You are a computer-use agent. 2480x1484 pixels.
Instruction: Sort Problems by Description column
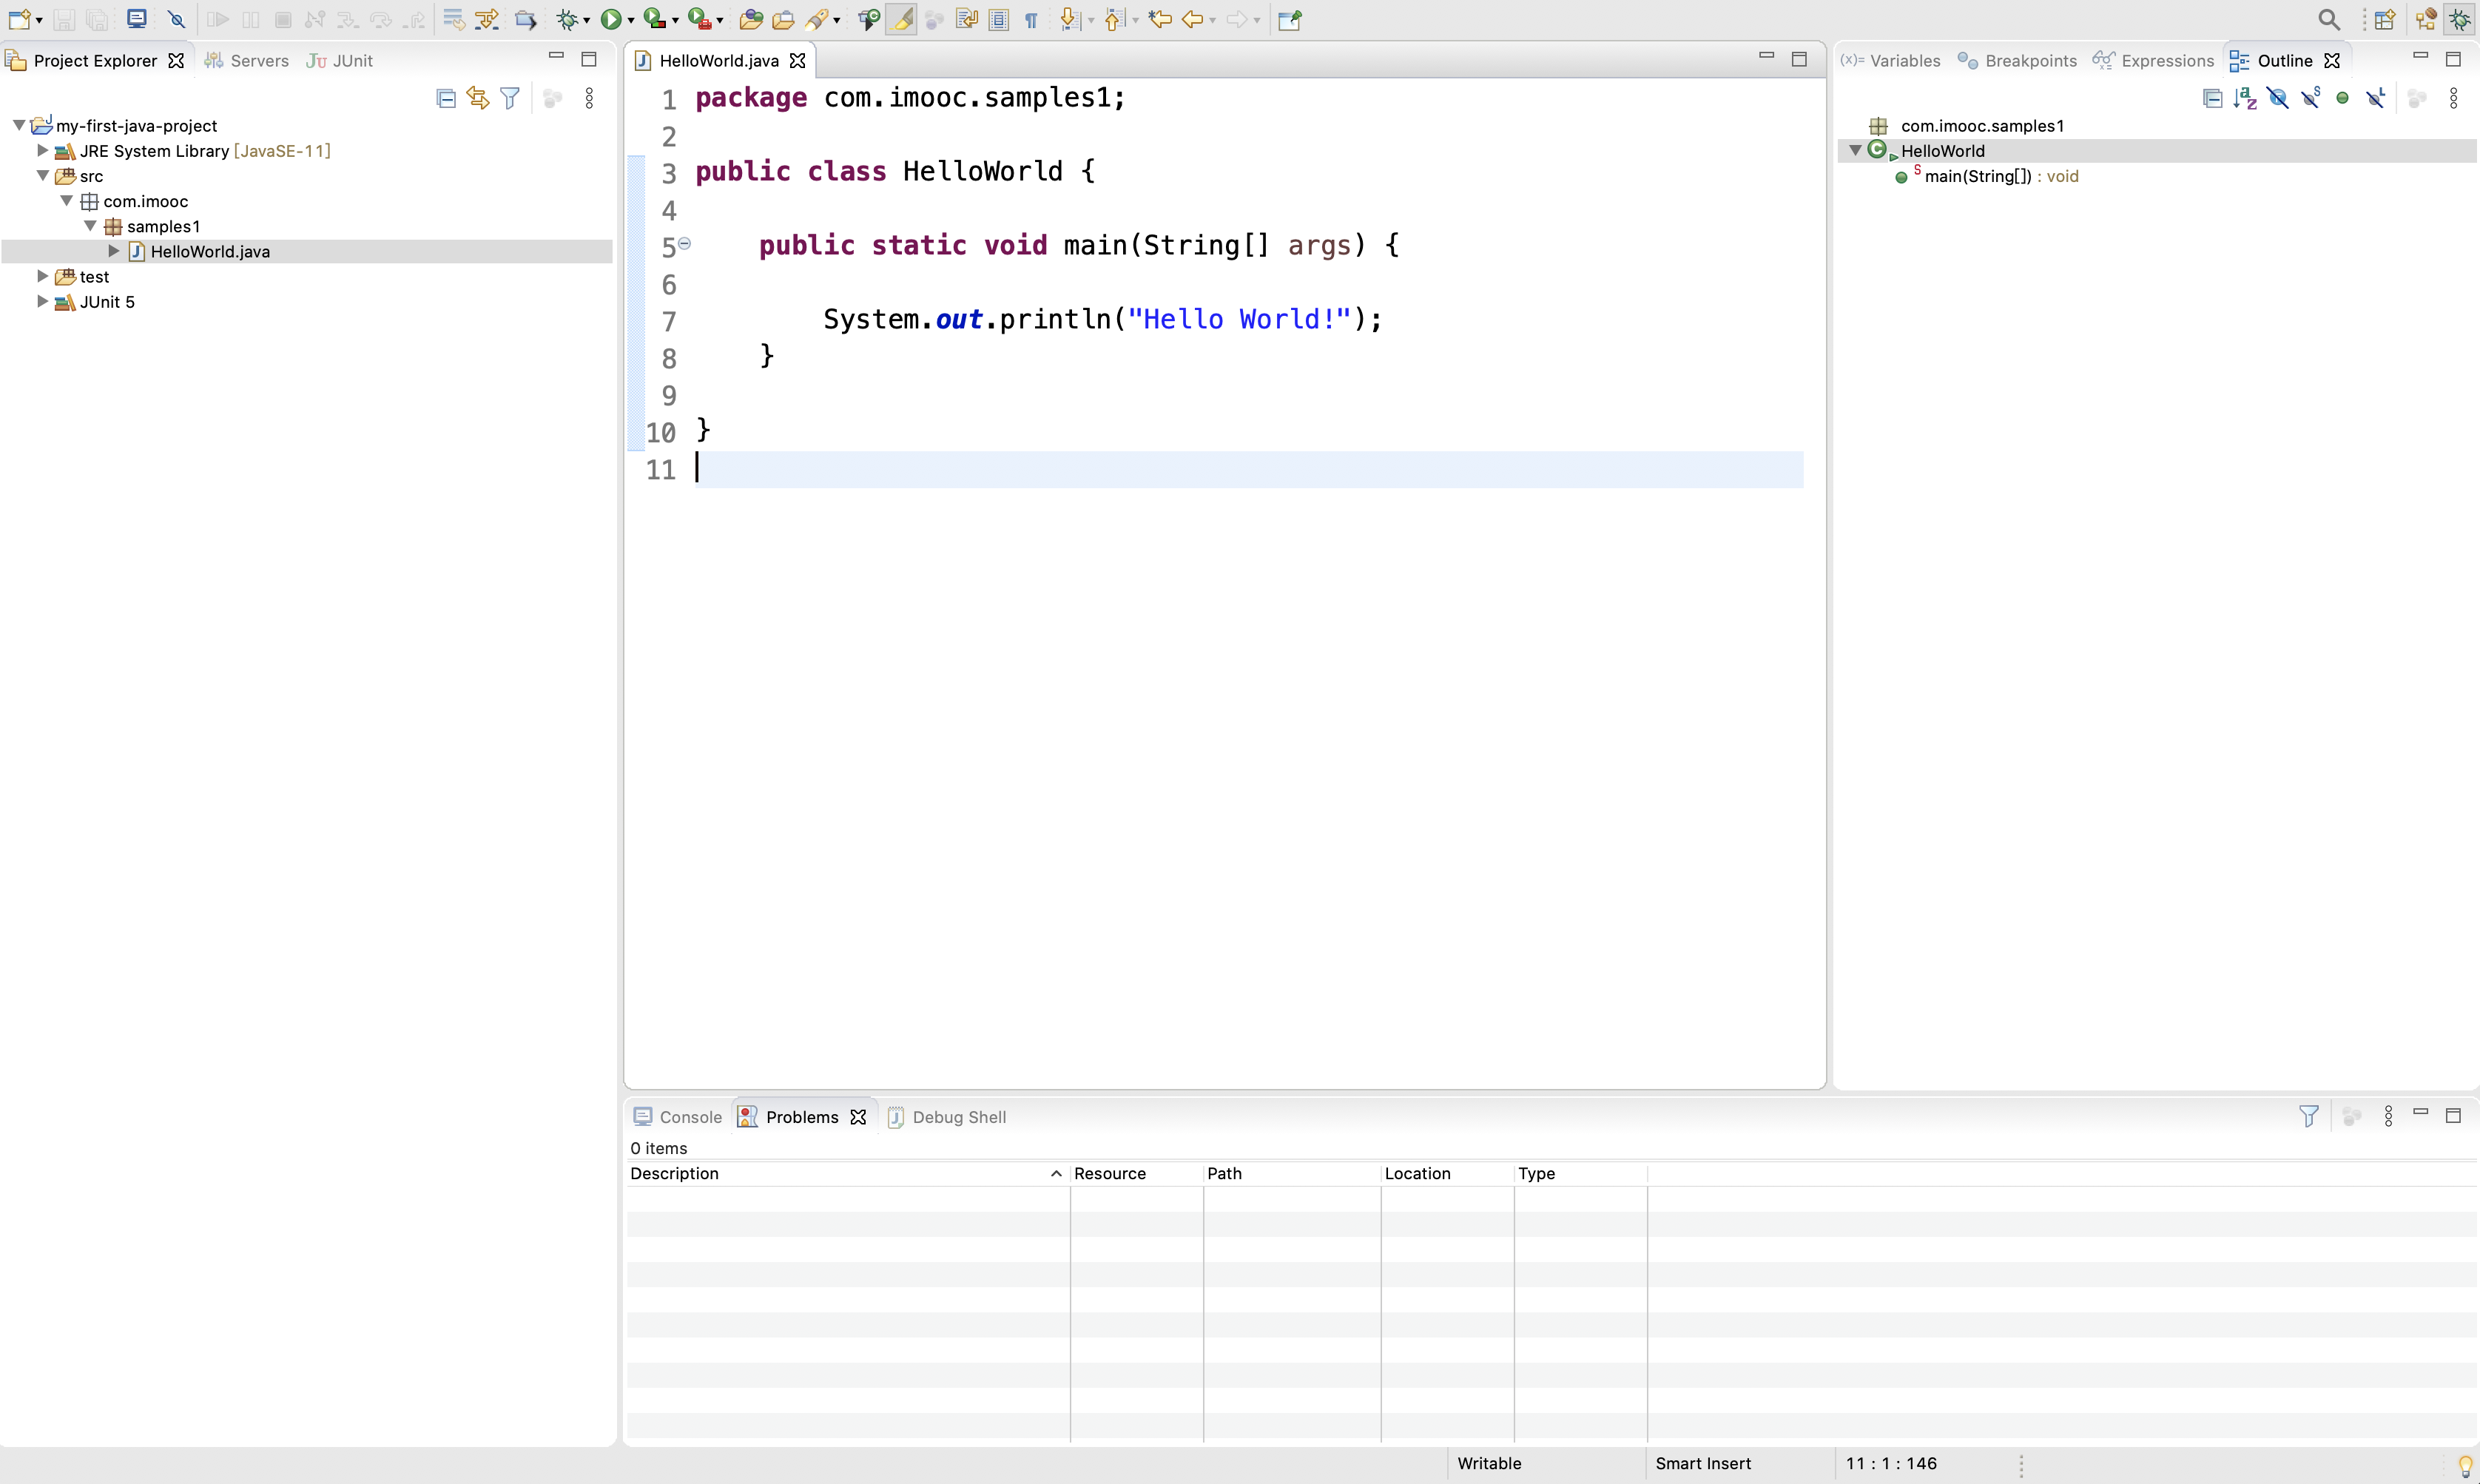point(848,1173)
